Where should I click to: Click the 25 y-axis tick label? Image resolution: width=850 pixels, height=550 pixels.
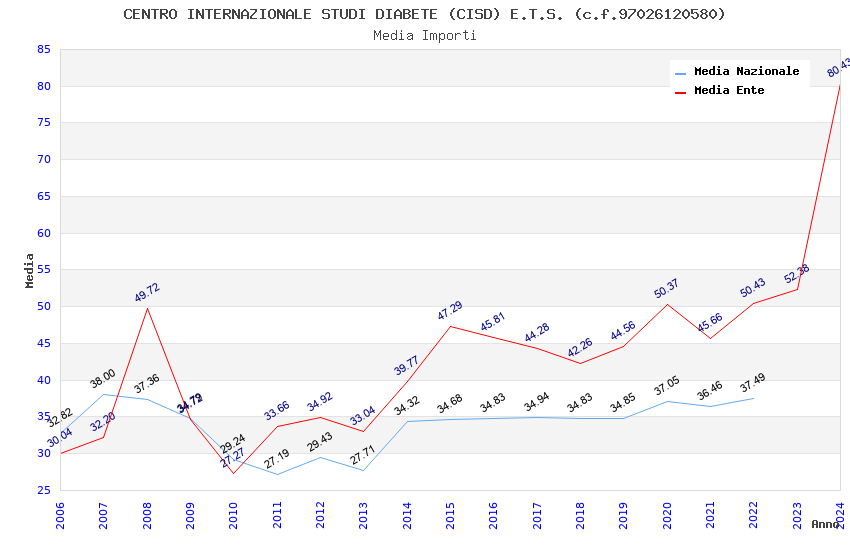44,490
